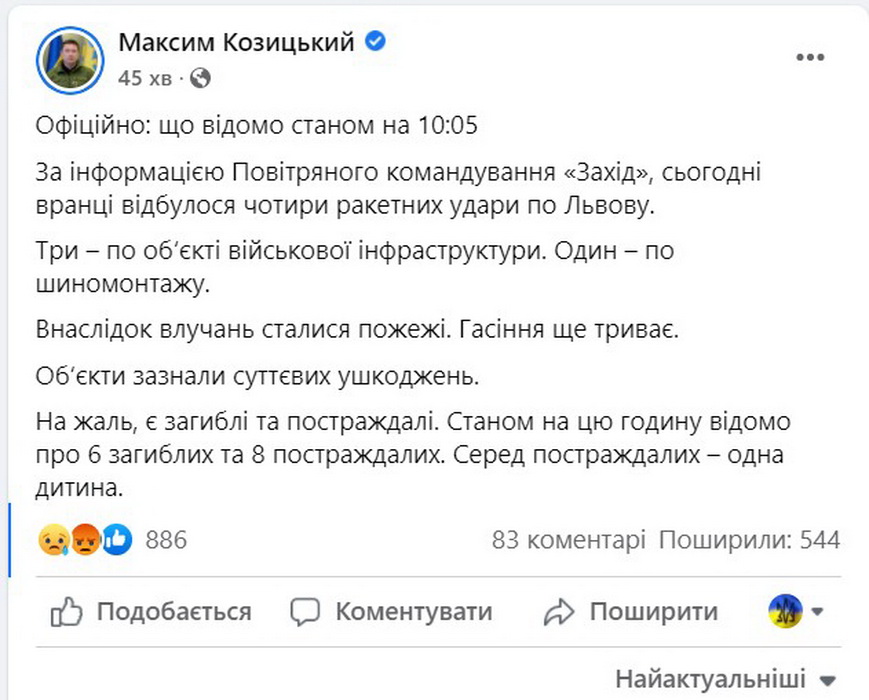The image size is (869, 700).
Task: Open the 'Поширили: 544' shares list
Action: [x=749, y=540]
